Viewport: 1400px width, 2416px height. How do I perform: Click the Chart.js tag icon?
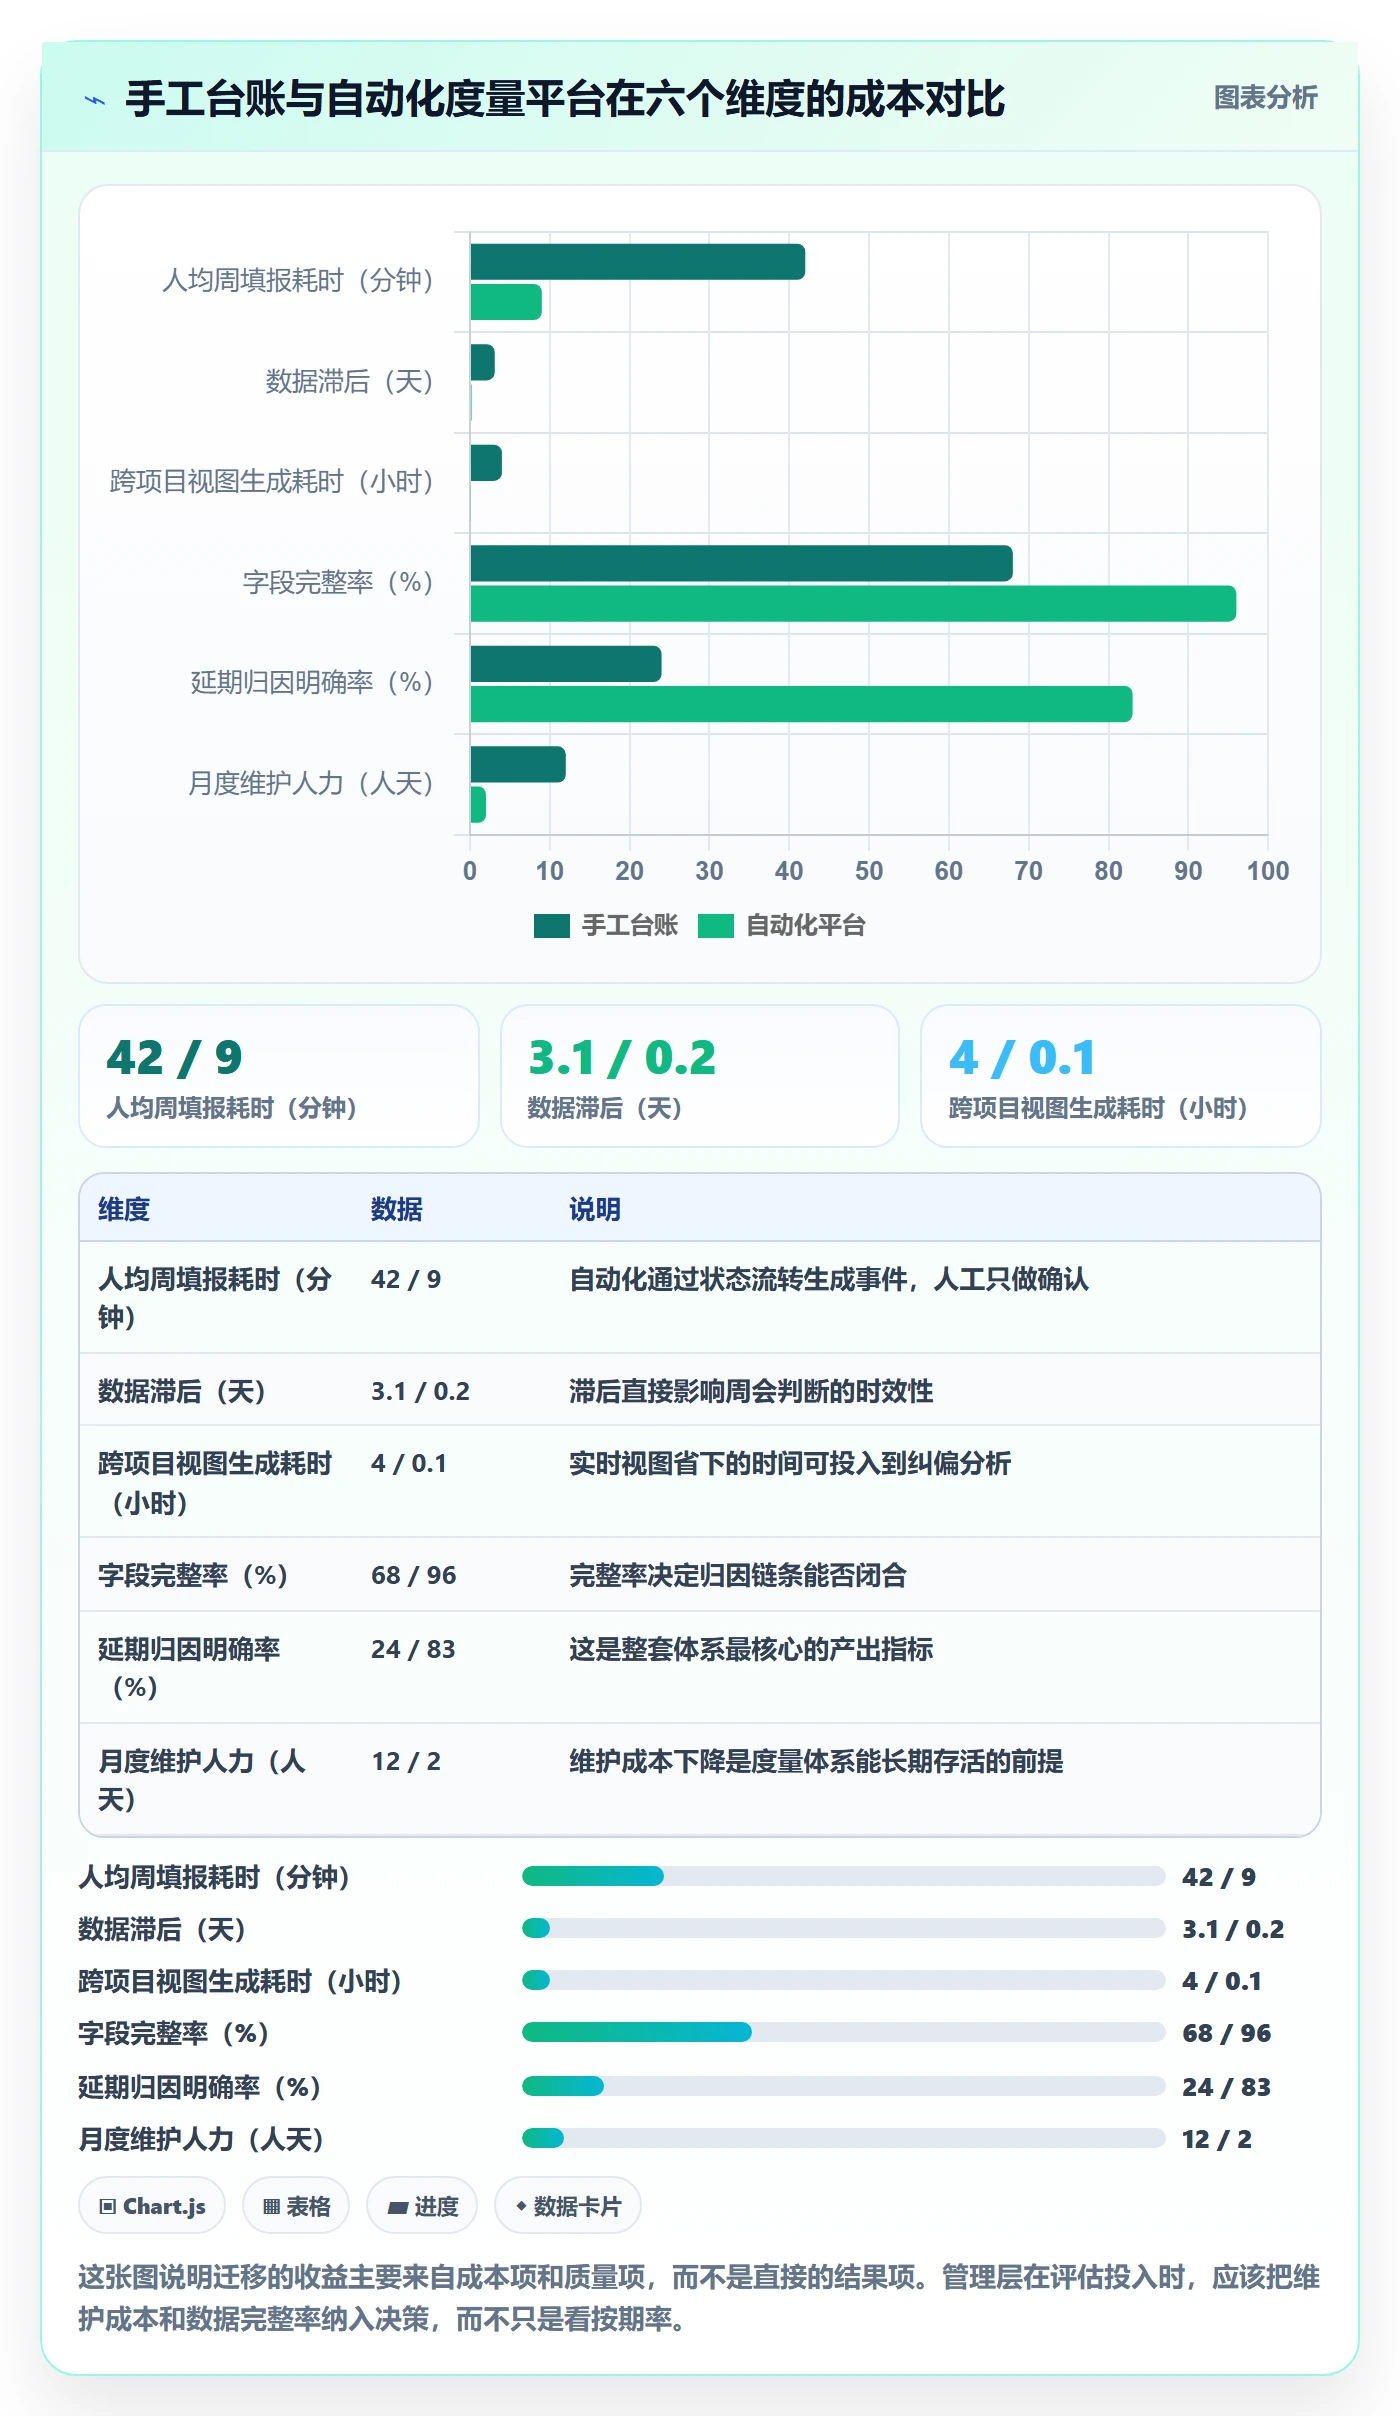click(x=108, y=2206)
